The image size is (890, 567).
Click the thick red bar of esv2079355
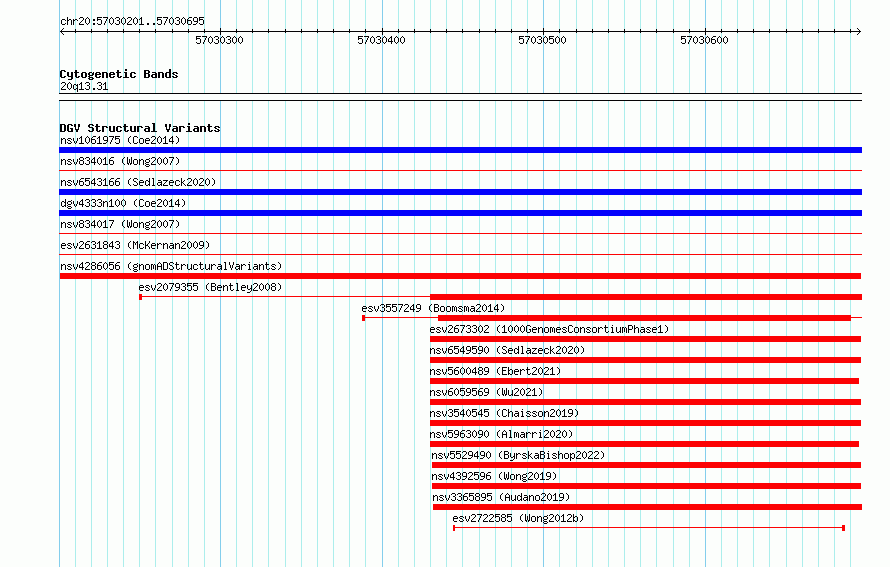tap(646, 297)
